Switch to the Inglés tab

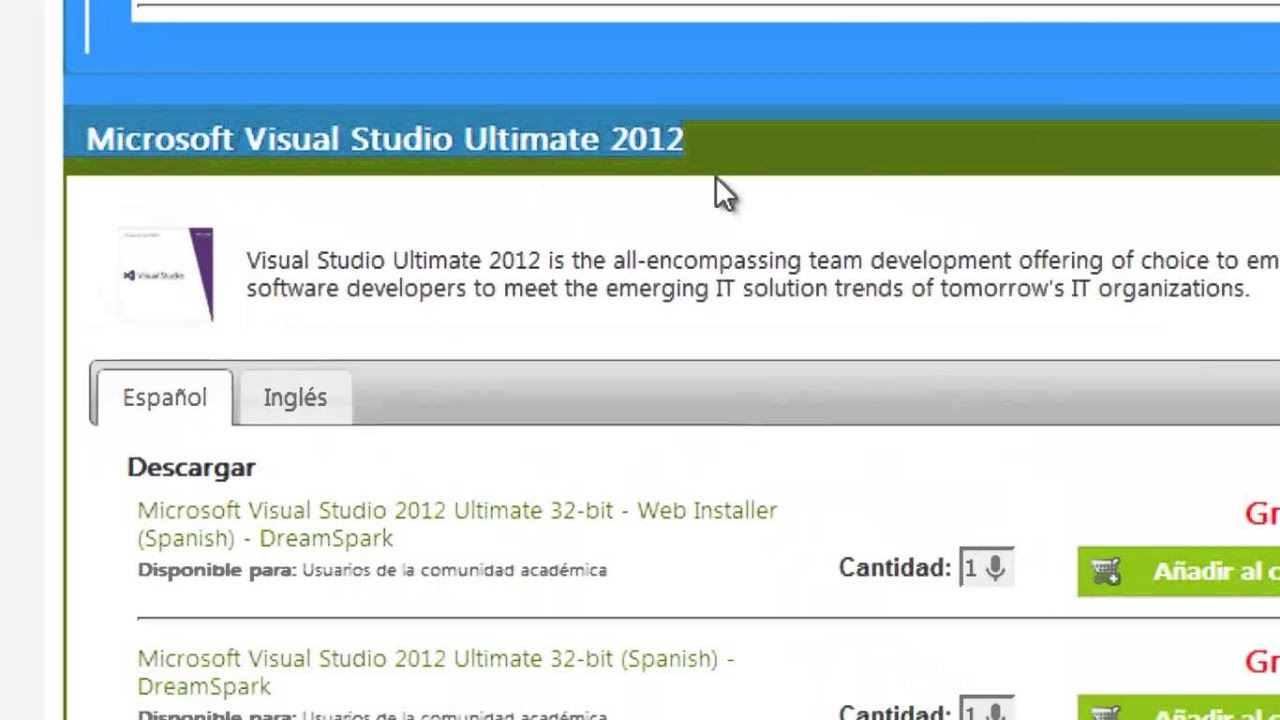[295, 397]
